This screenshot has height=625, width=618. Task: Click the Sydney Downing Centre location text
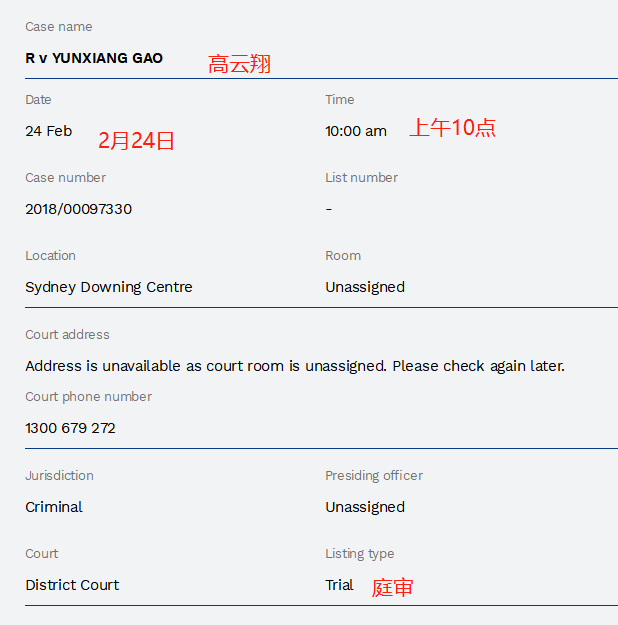(x=109, y=287)
